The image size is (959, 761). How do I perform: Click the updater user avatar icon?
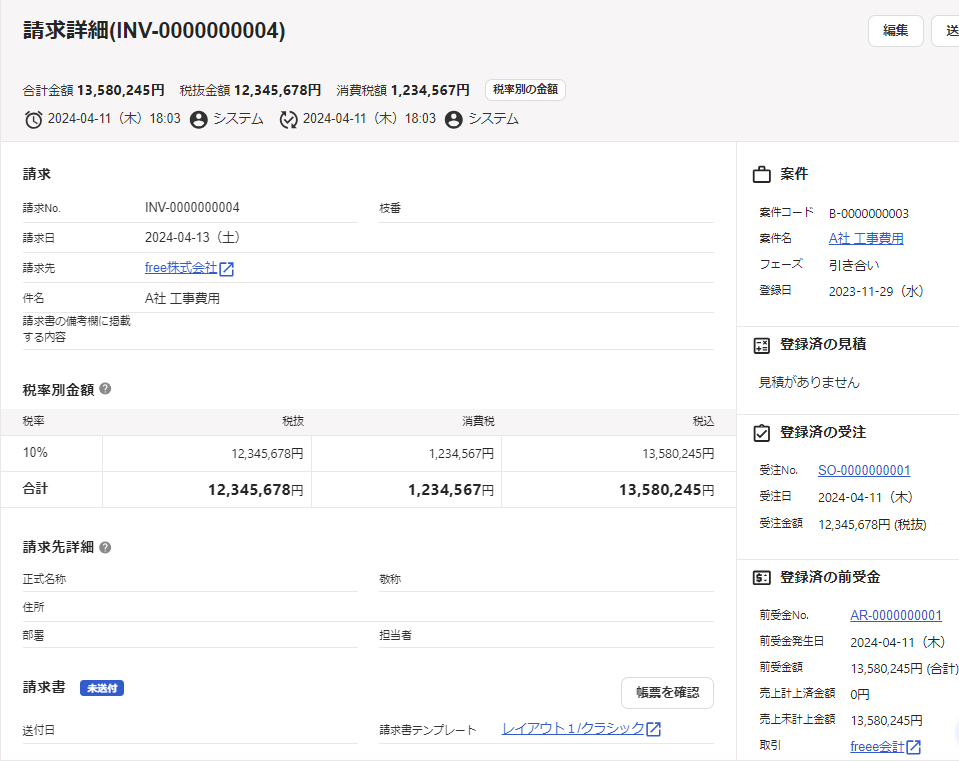pos(453,119)
